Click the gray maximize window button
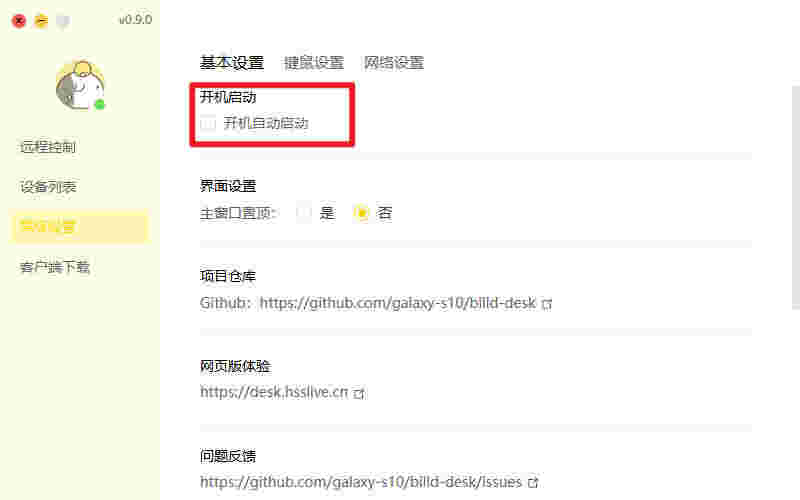This screenshot has height=500, width=800. 63,21
